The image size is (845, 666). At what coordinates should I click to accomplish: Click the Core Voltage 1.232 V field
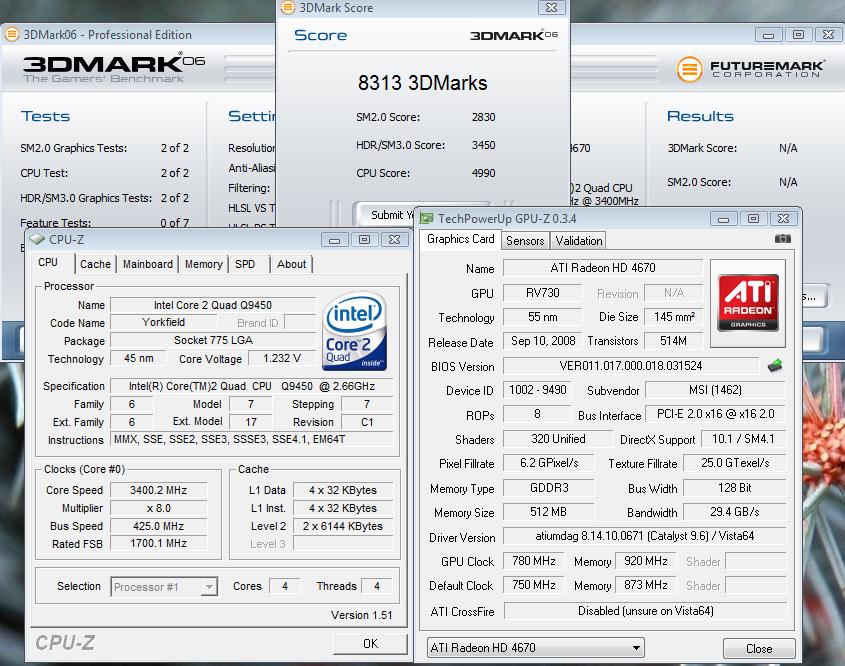(x=282, y=358)
